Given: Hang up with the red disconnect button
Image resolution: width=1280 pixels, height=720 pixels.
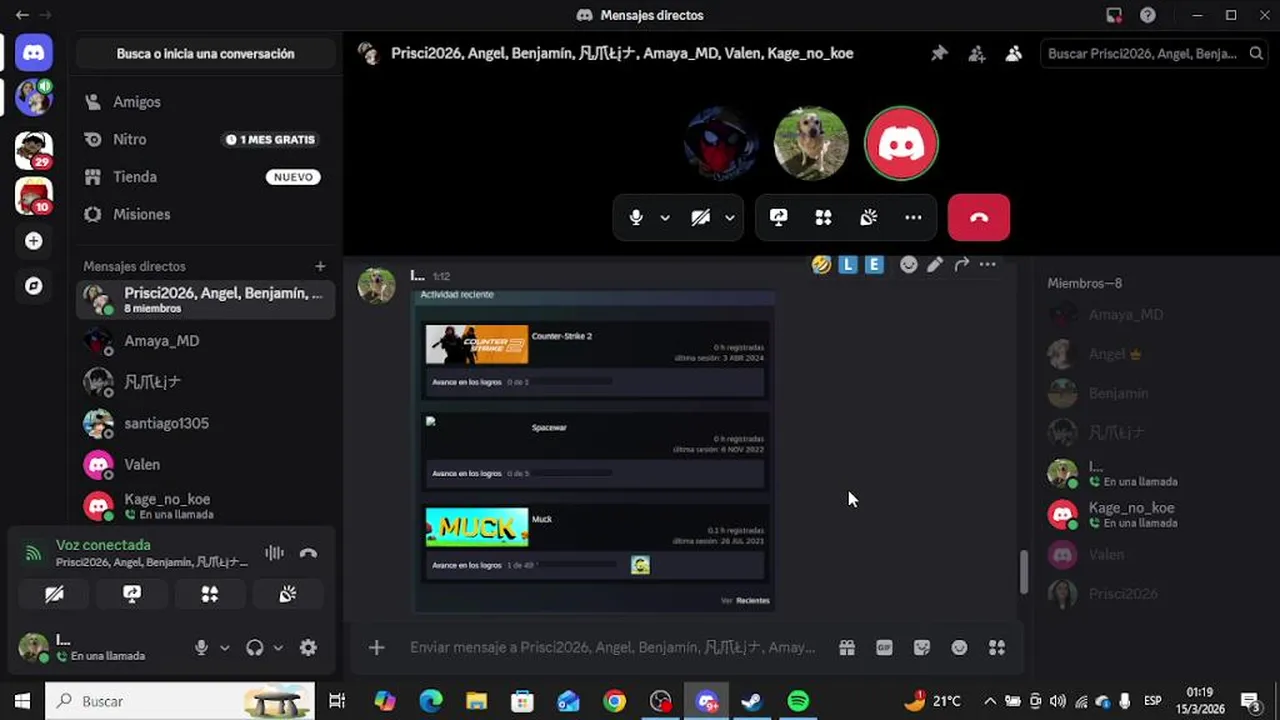Looking at the screenshot, I should 979,218.
